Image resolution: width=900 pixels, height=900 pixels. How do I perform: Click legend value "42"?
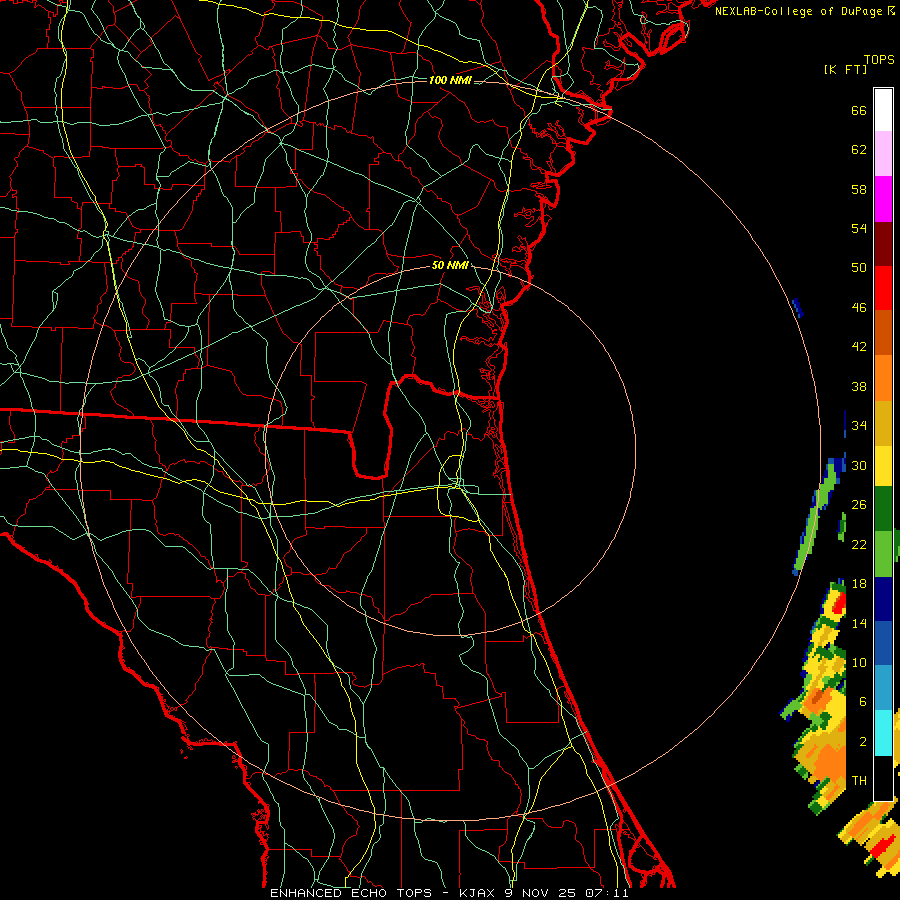coord(859,347)
